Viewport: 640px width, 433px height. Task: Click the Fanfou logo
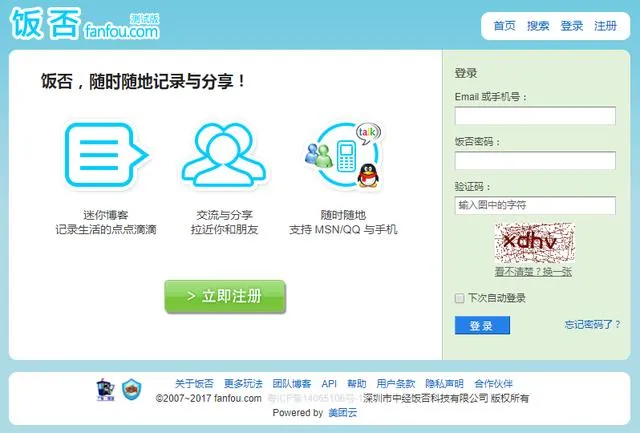85,24
